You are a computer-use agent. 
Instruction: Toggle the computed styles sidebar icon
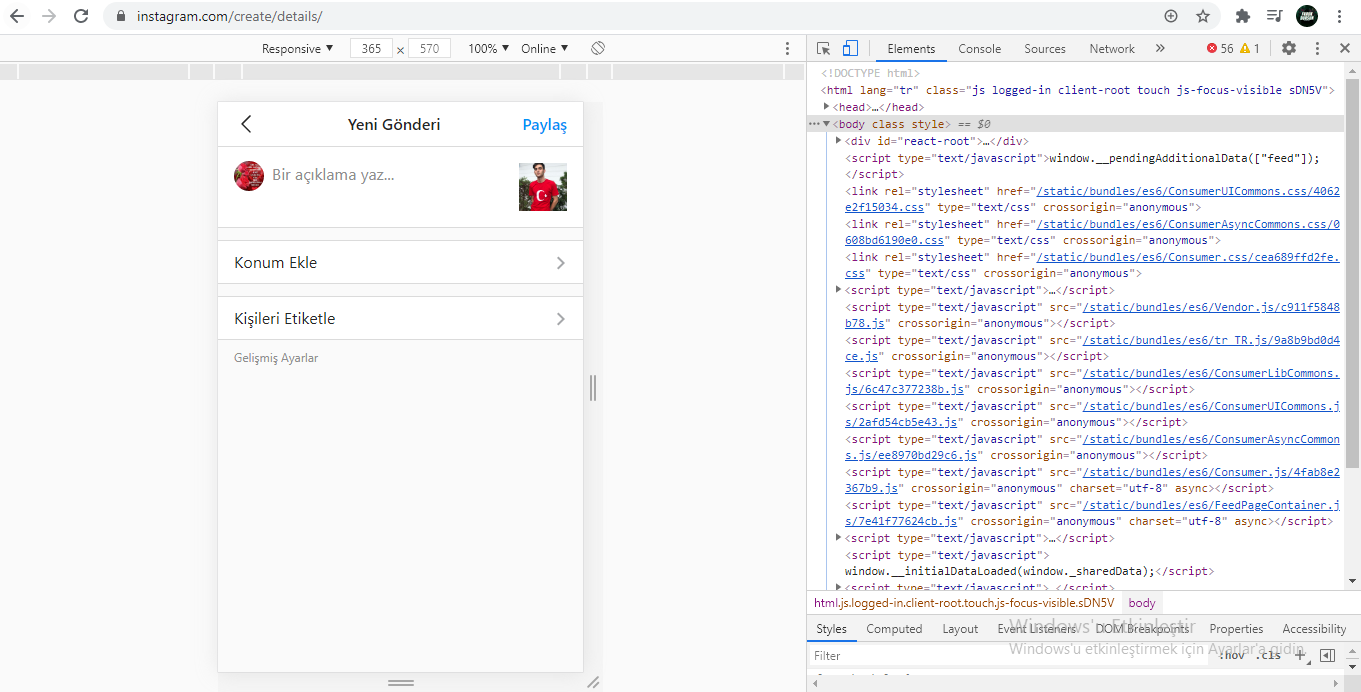click(x=1327, y=655)
